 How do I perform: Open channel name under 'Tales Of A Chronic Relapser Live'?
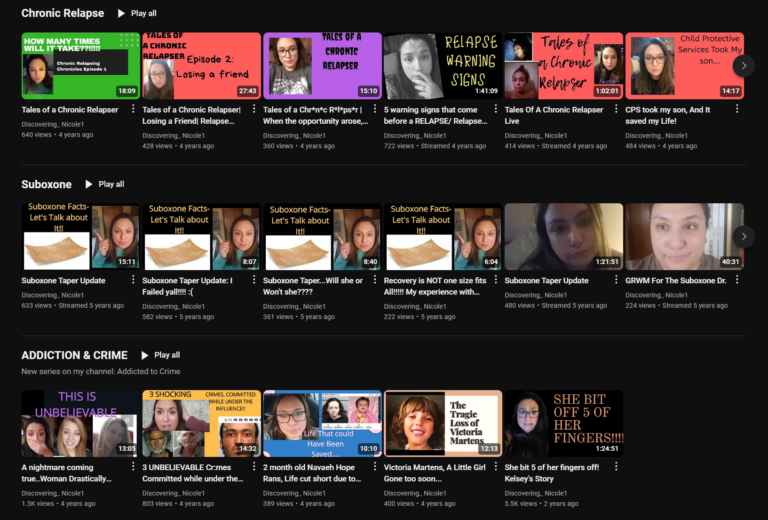(536, 136)
